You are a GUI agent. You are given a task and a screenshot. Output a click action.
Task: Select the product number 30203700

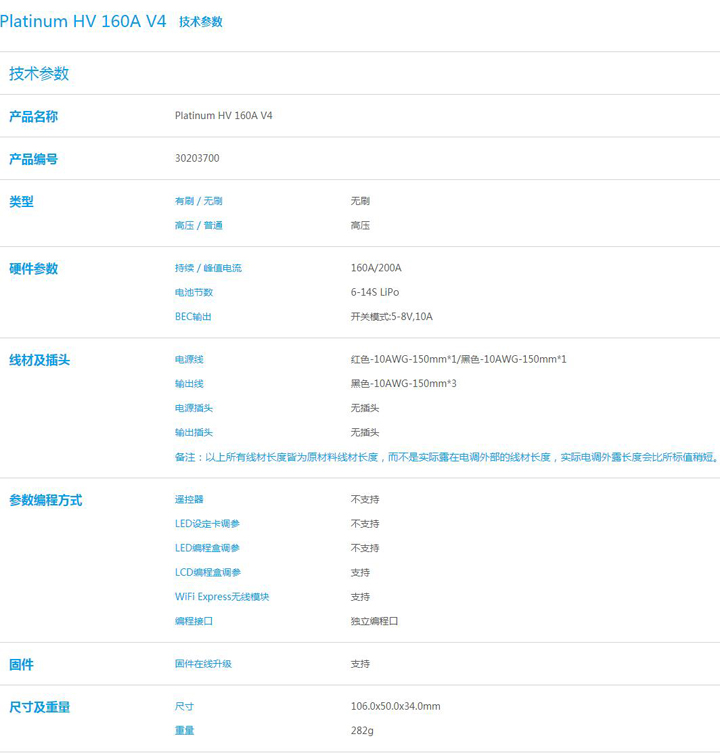click(x=197, y=158)
